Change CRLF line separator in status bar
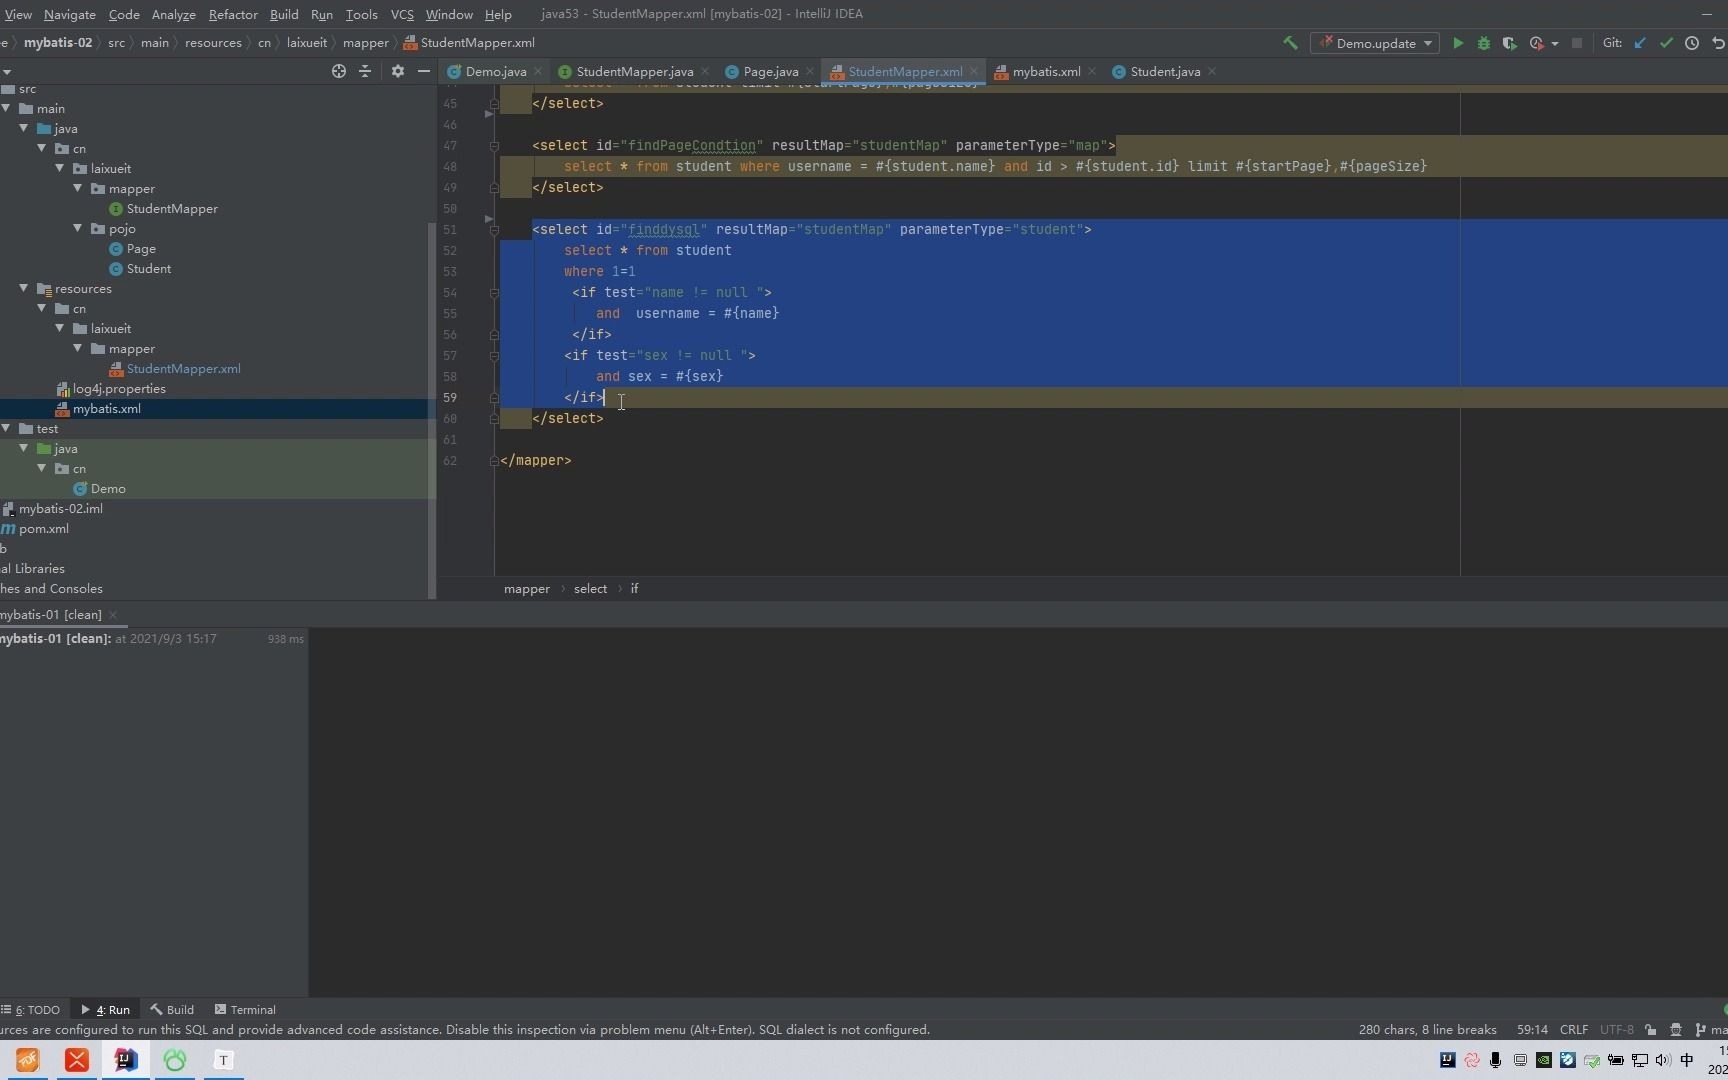Screen dimensions: 1728x1080 click(1573, 1029)
